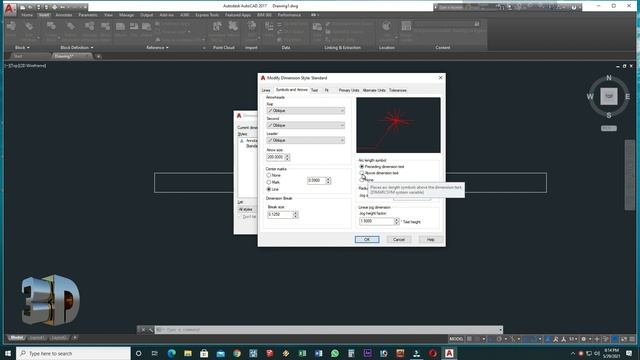
Task: Open the WCS dropdown below ViewCube
Action: [609, 128]
